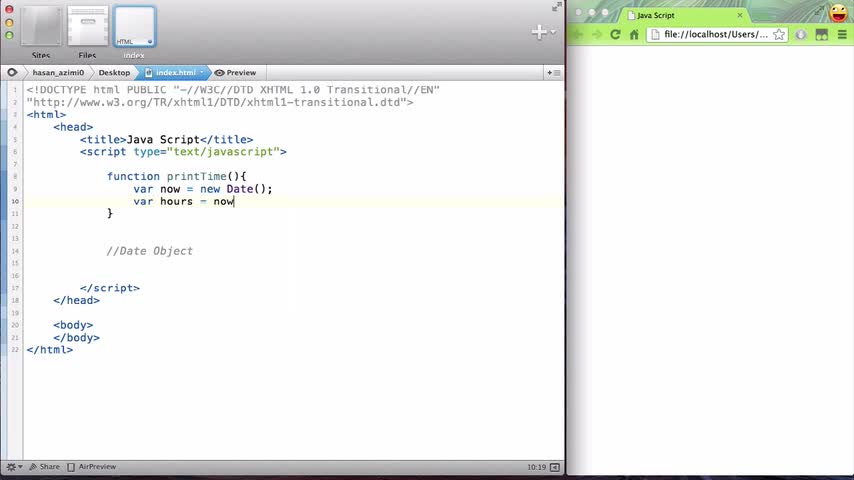
Task: Click the Chrome back arrow
Action: click(578, 34)
